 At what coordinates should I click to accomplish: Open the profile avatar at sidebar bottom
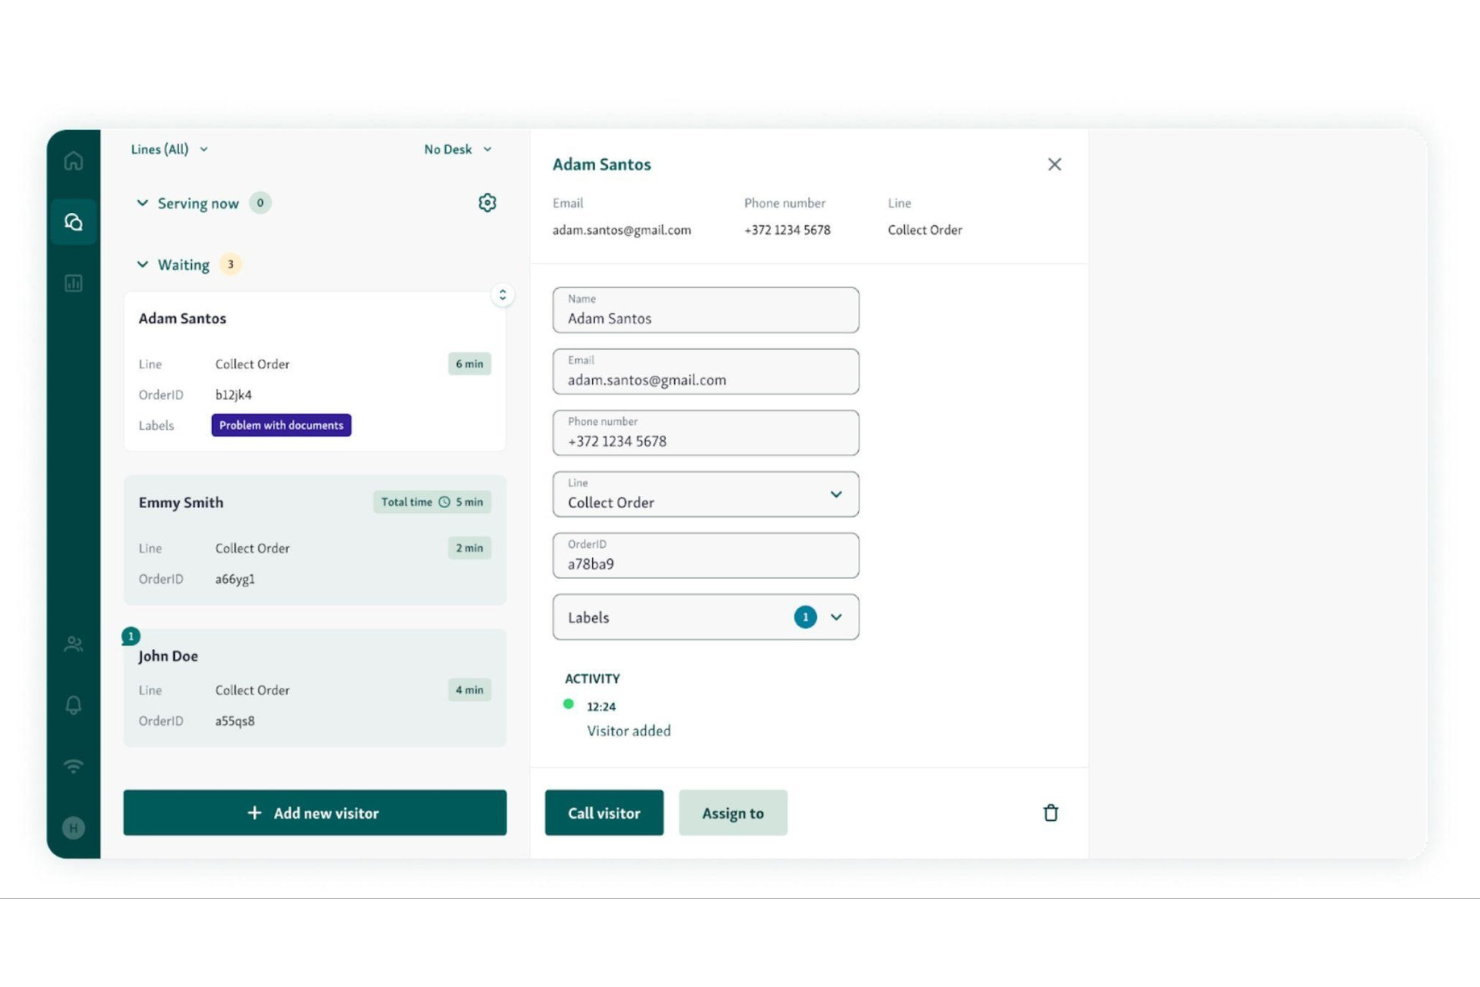[73, 828]
